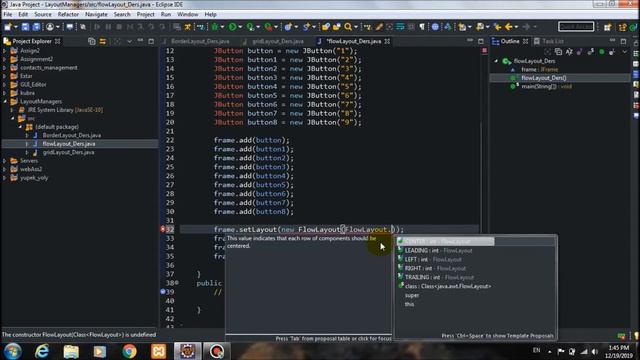This screenshot has height=360, width=640.
Task: Click the Quick Access search field
Action: (x=576, y=27)
